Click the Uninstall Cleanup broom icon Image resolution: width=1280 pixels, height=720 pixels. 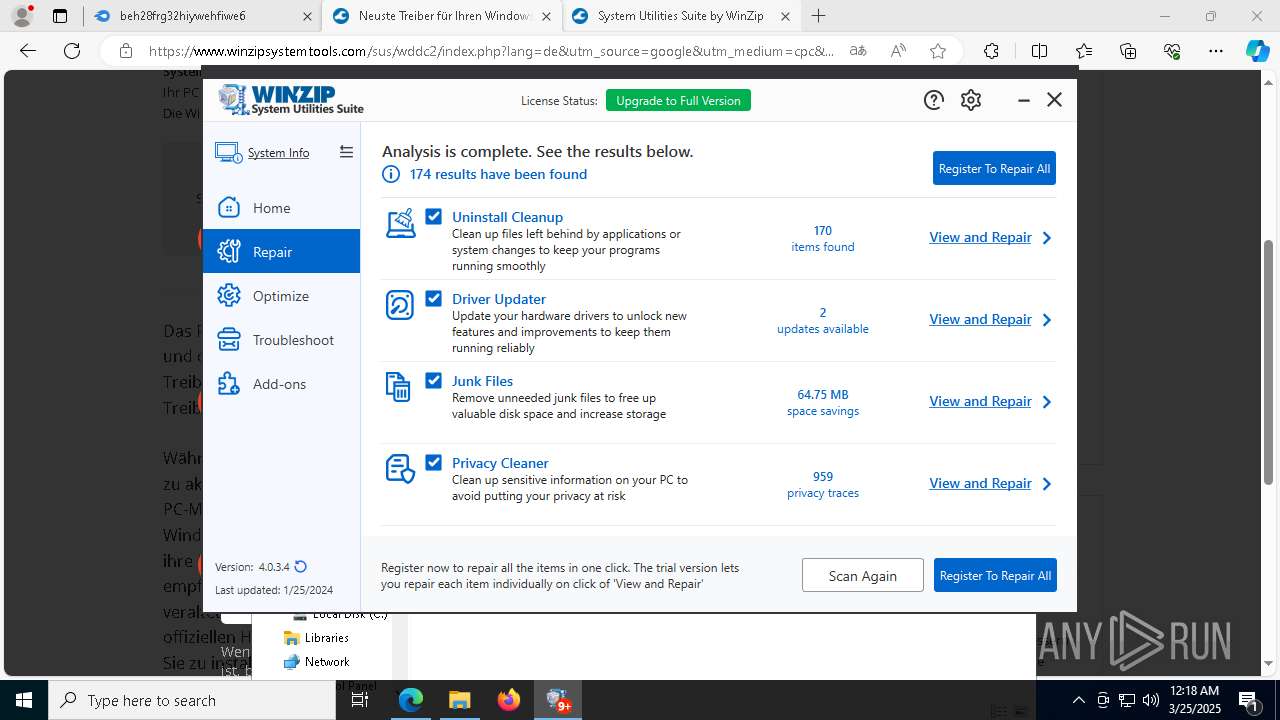tap(400, 223)
